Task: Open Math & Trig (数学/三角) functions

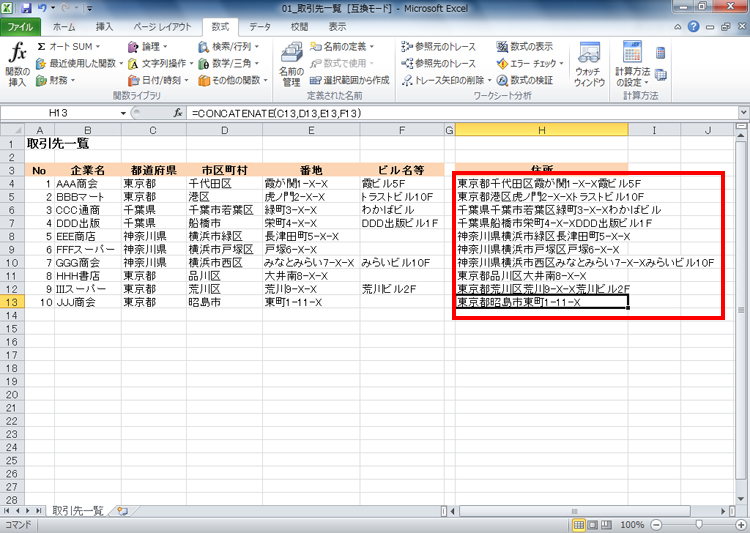Action: coord(229,63)
